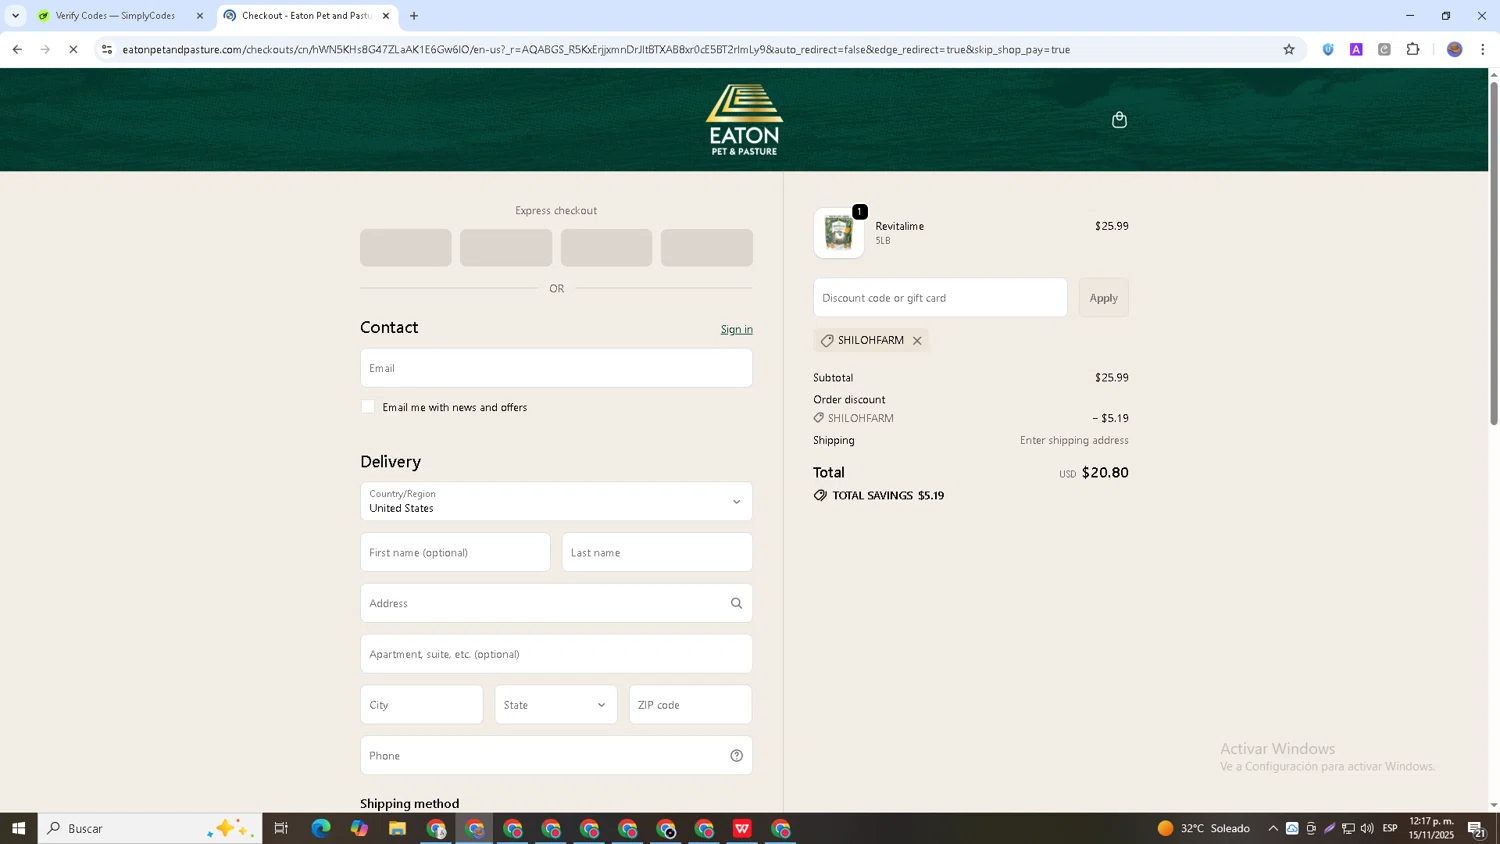This screenshot has height=844, width=1500.
Task: Open Task View on the taskbar
Action: [x=281, y=828]
